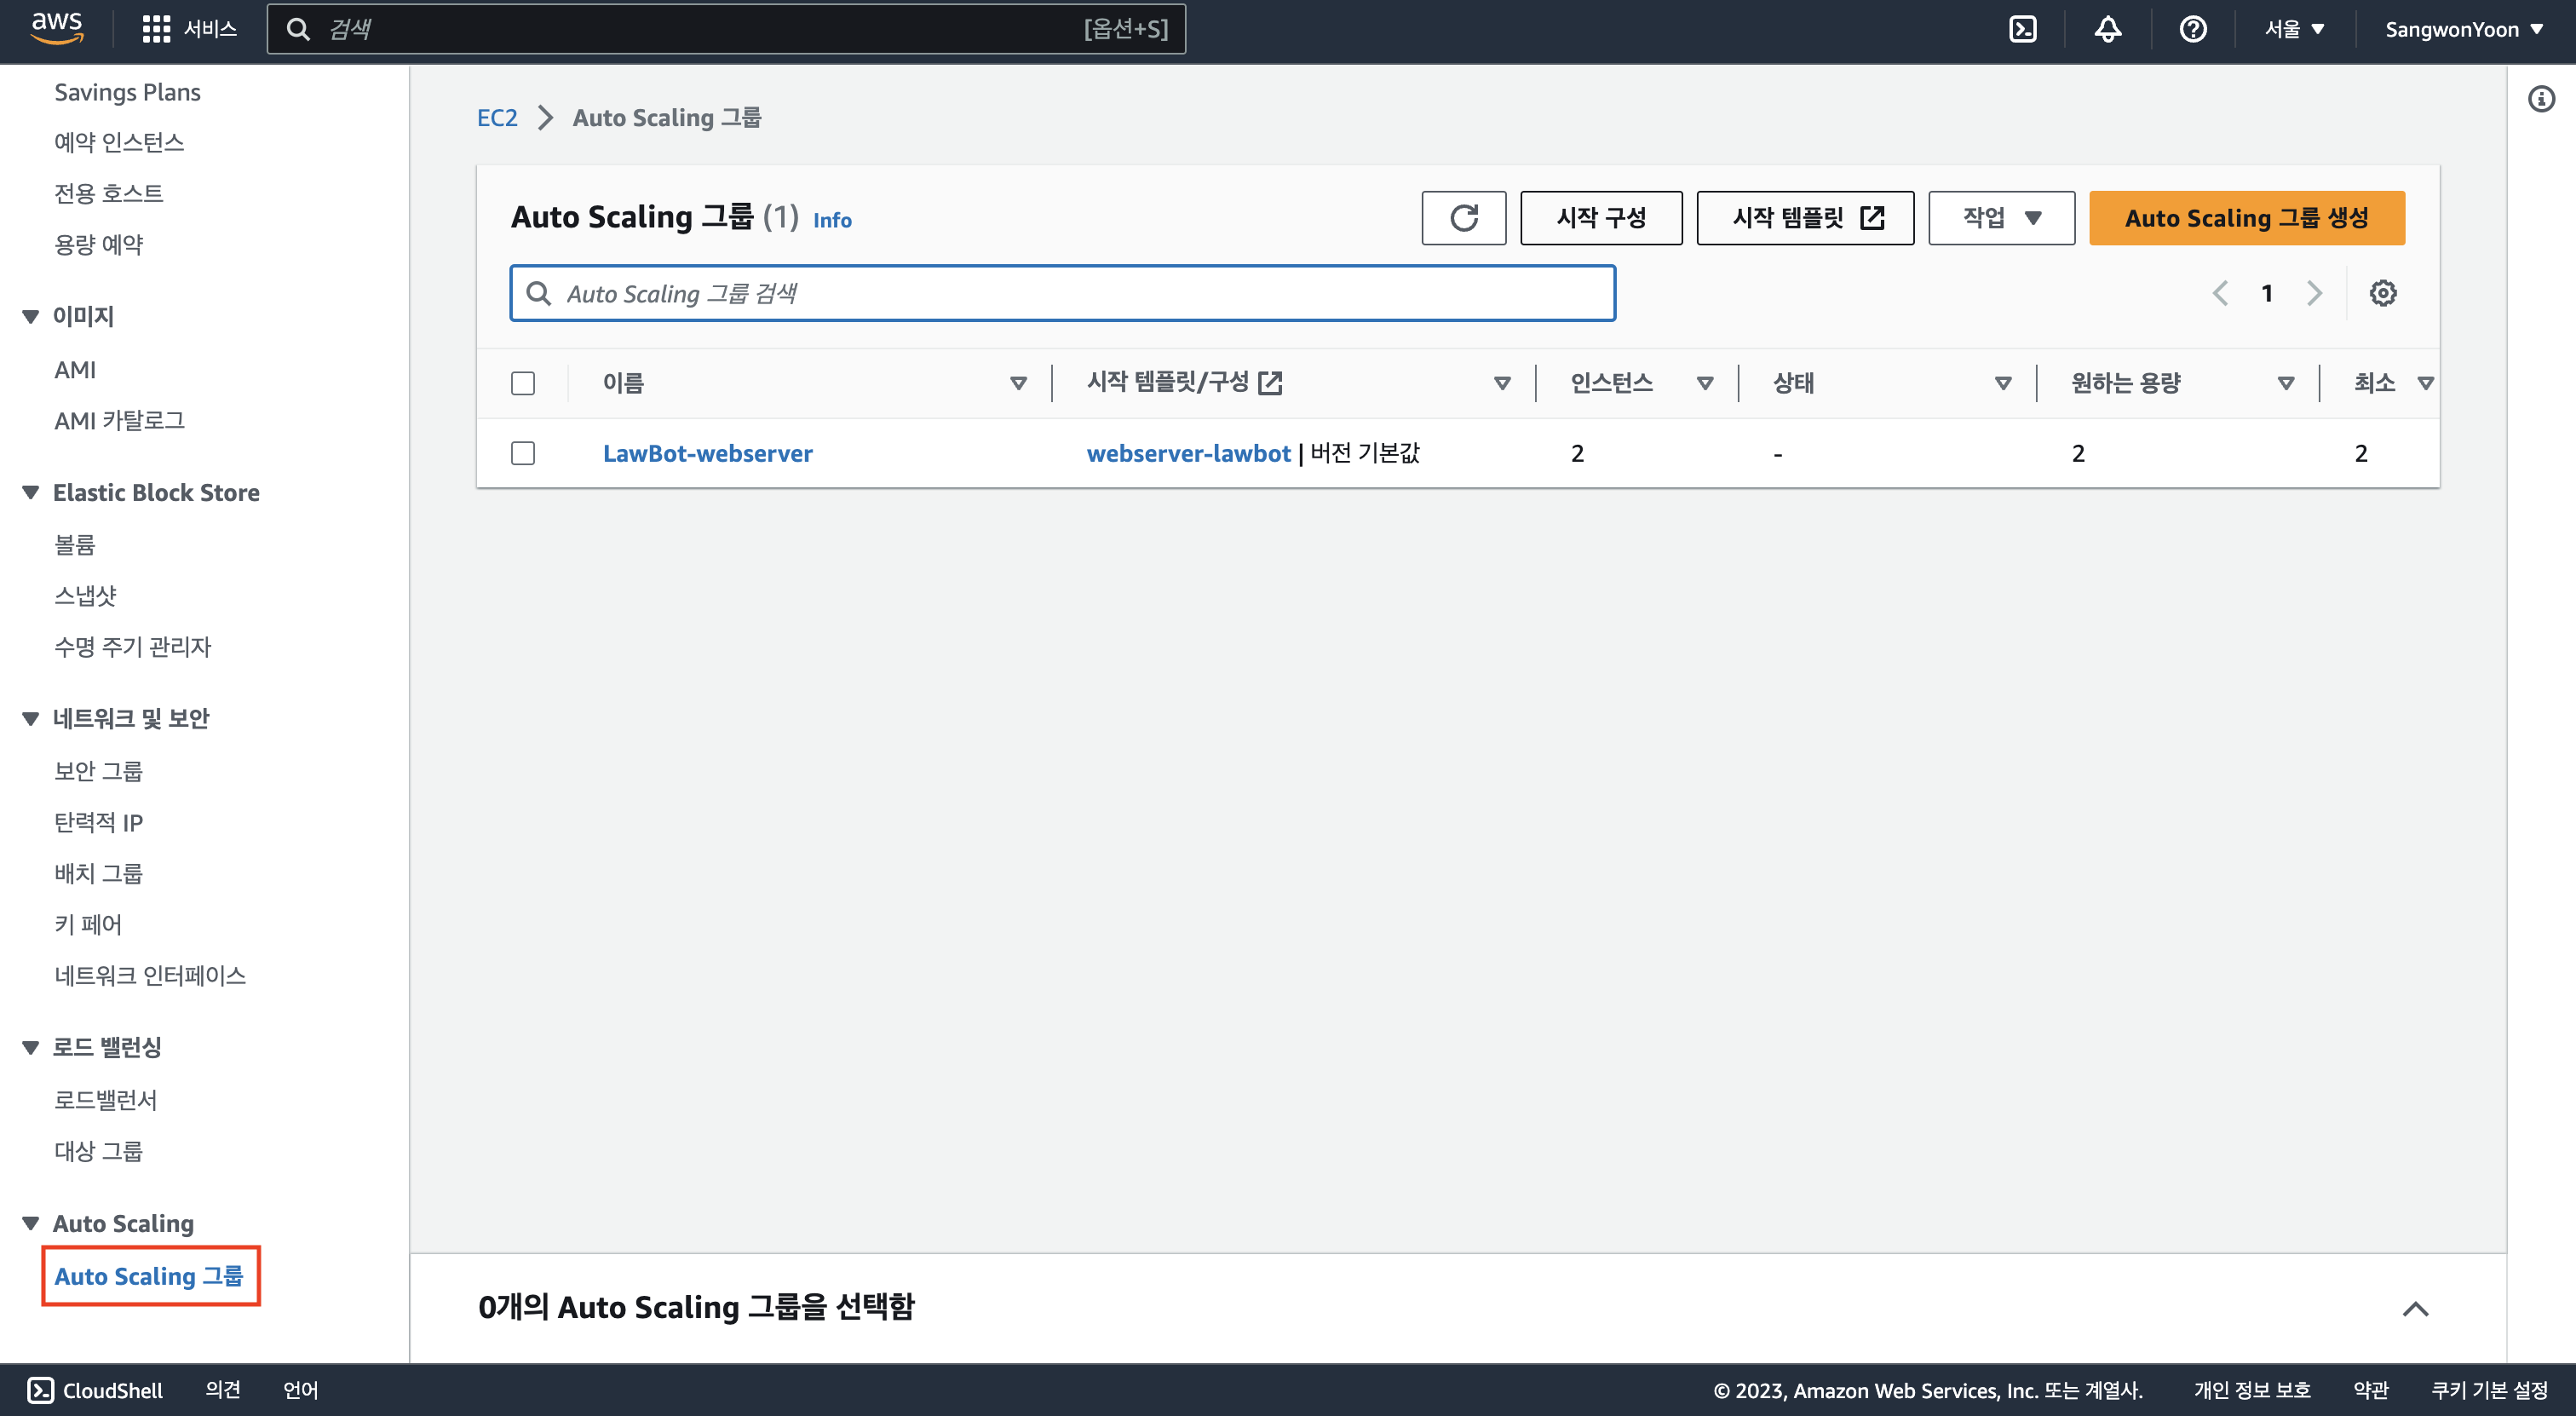Open 로드밸런서 in sidebar
Image resolution: width=2576 pixels, height=1416 pixels.
pyautogui.click(x=105, y=1100)
